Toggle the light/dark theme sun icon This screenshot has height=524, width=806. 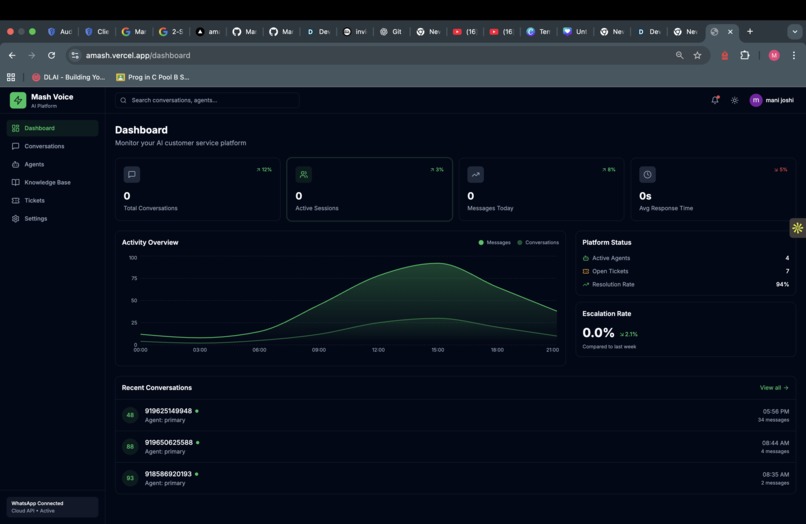pyautogui.click(x=735, y=100)
